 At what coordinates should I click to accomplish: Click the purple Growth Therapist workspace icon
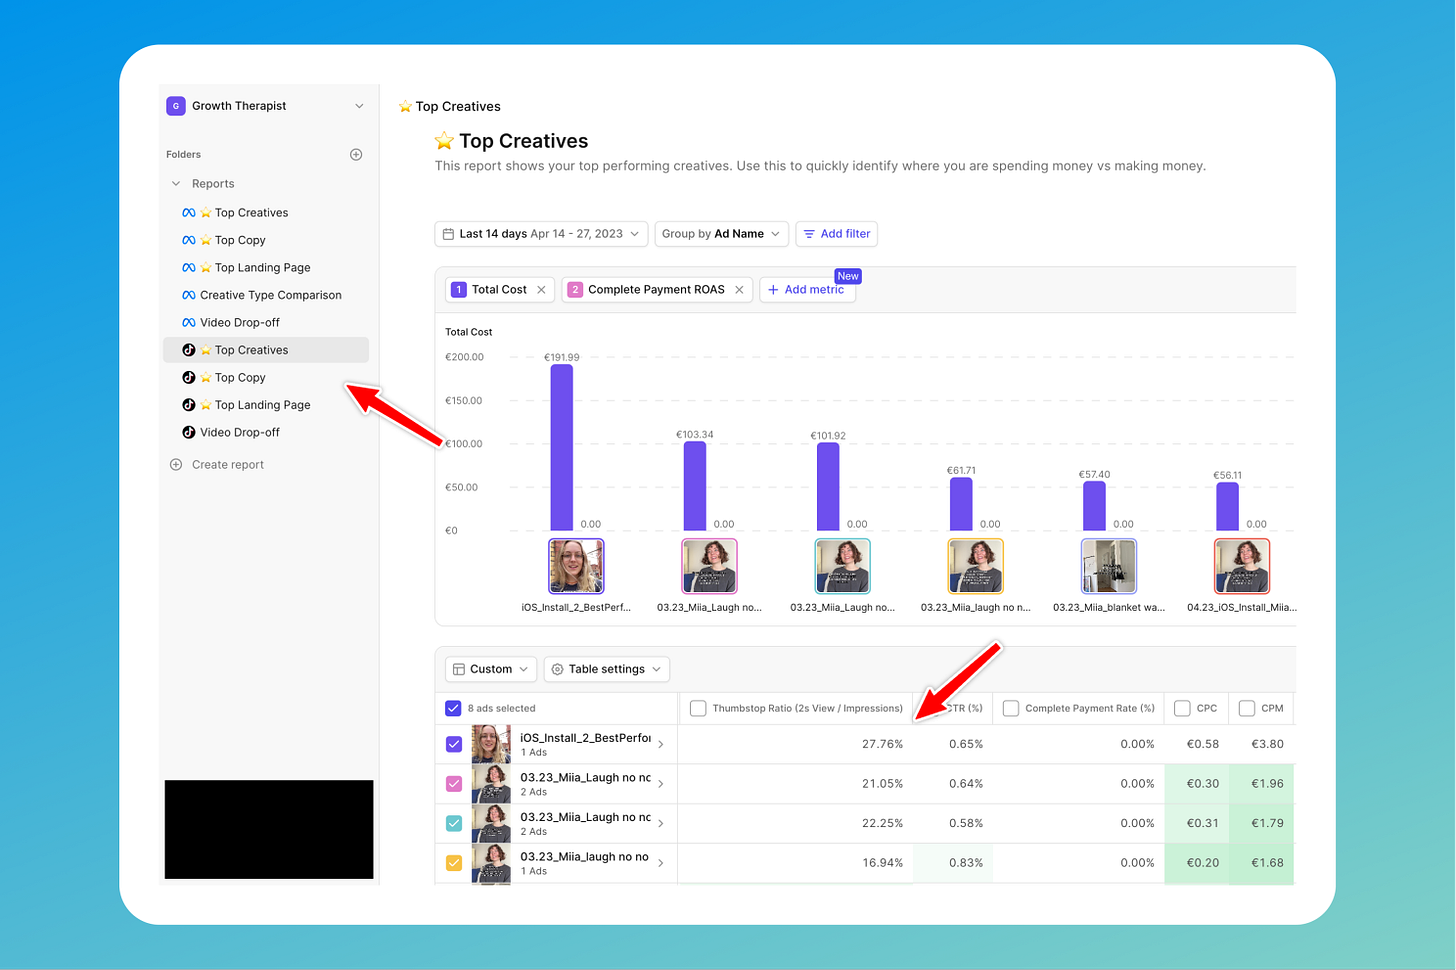[176, 106]
